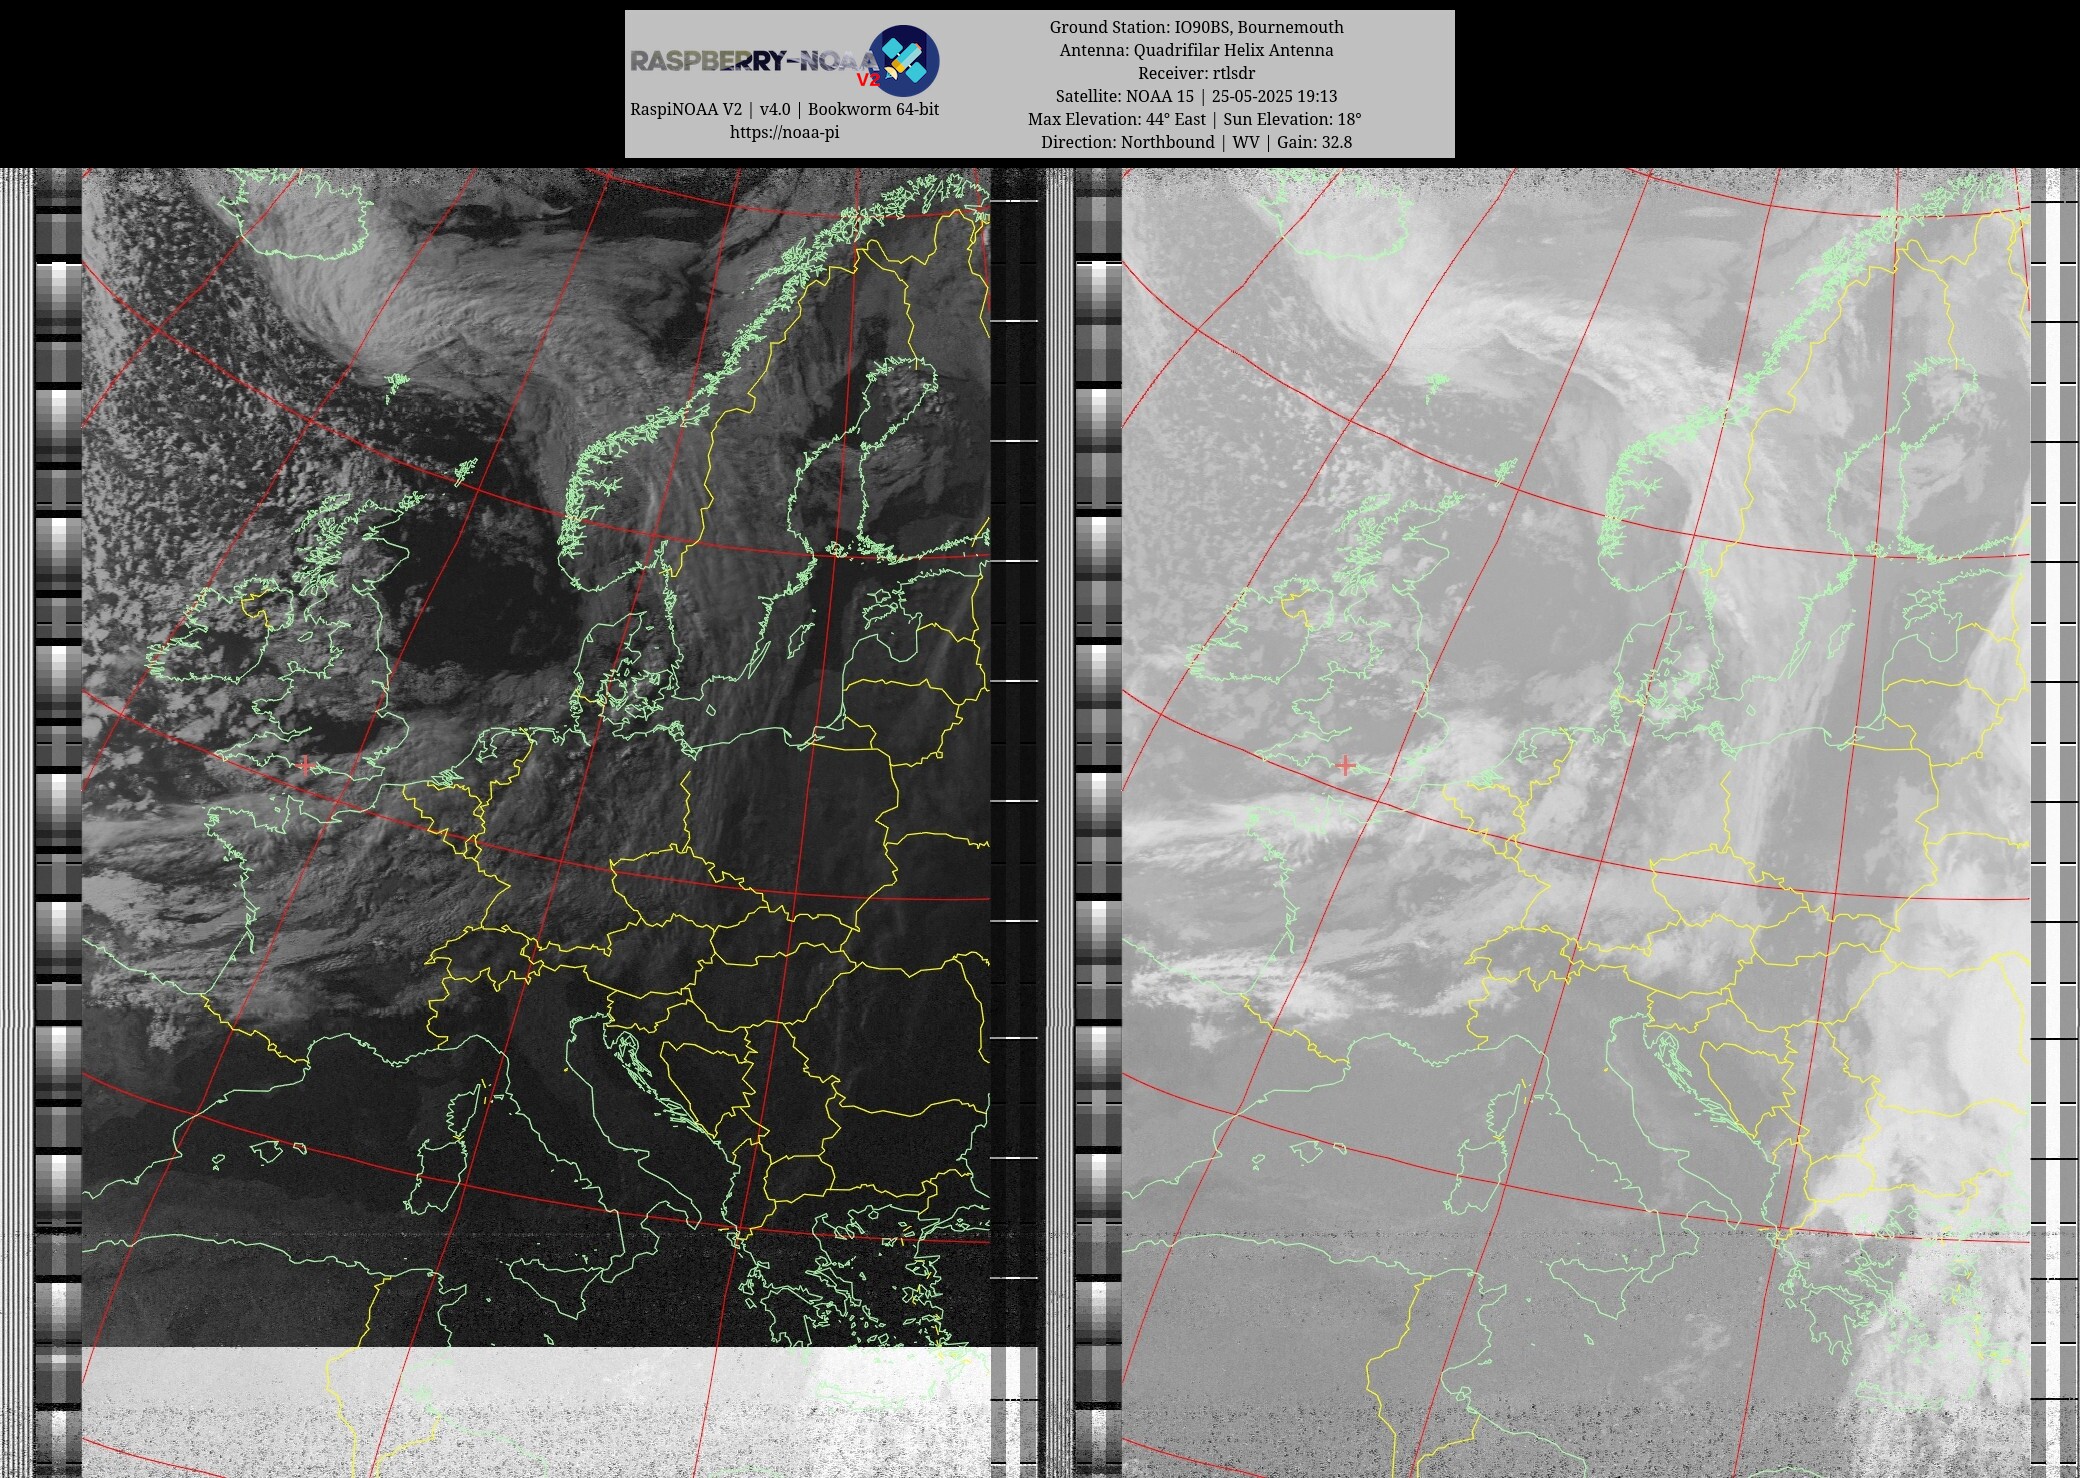Click 'Direction: Northbound | WV | Gain: 32.8' text
The width and height of the screenshot is (2080, 1478).
tap(1196, 142)
